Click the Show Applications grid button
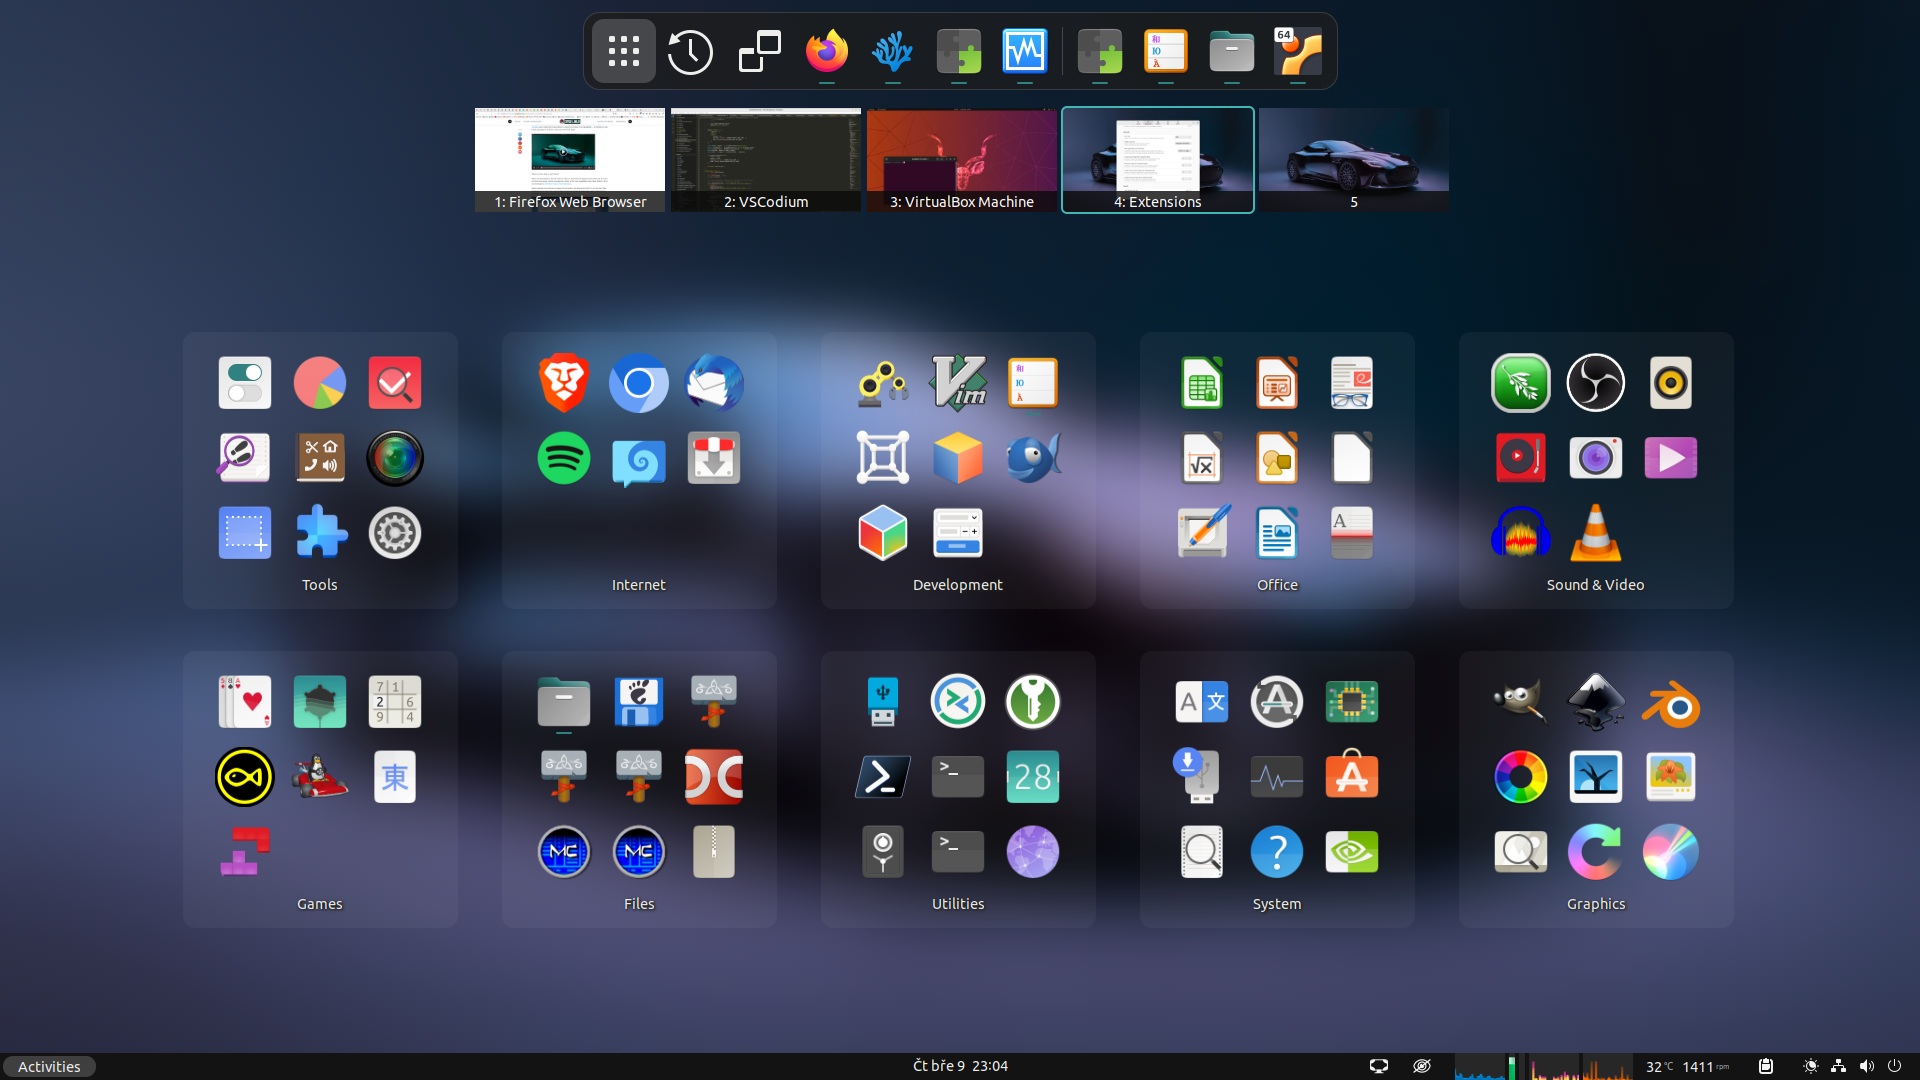Image resolution: width=1920 pixels, height=1080 pixels. (623, 51)
